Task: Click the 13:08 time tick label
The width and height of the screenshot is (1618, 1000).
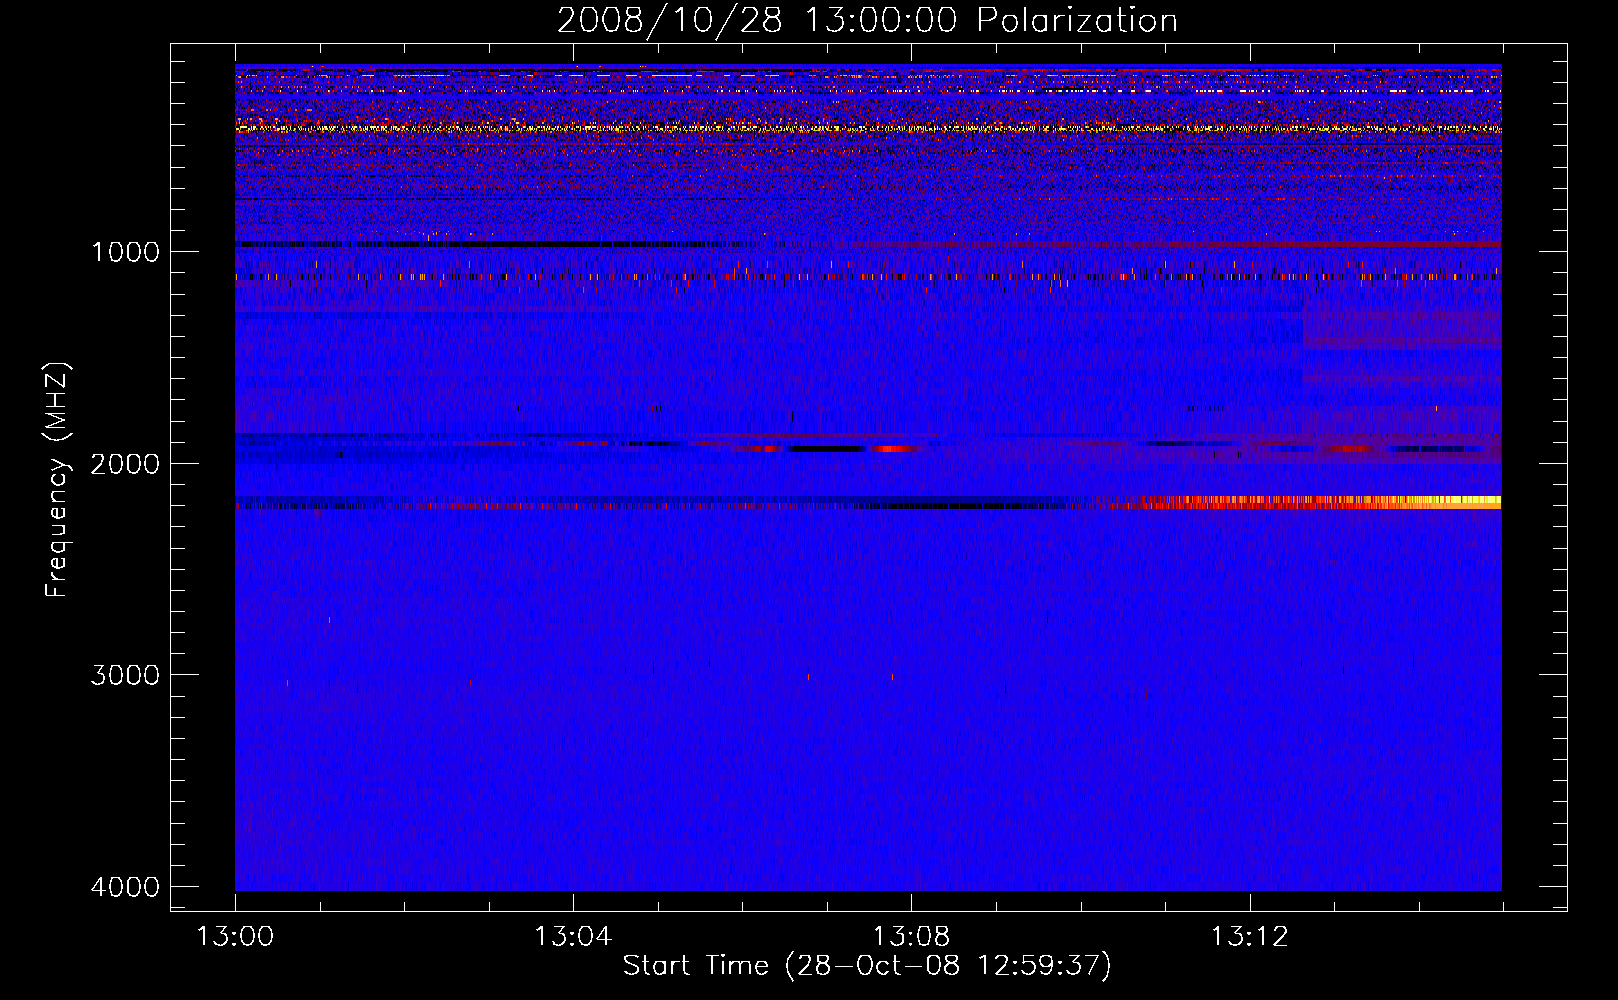Action: 911,937
